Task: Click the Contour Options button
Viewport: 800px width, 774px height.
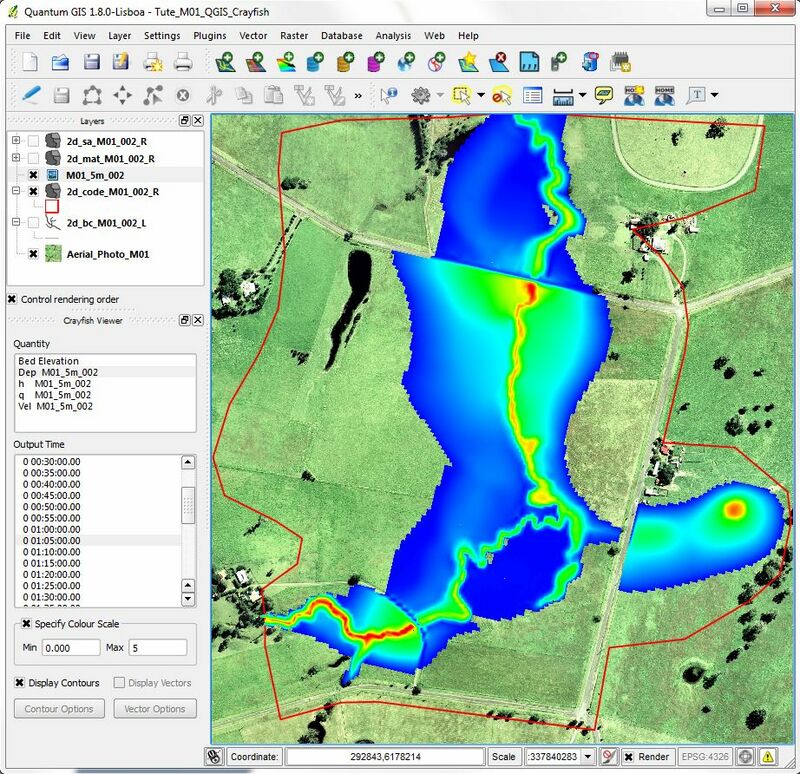Action: point(58,709)
